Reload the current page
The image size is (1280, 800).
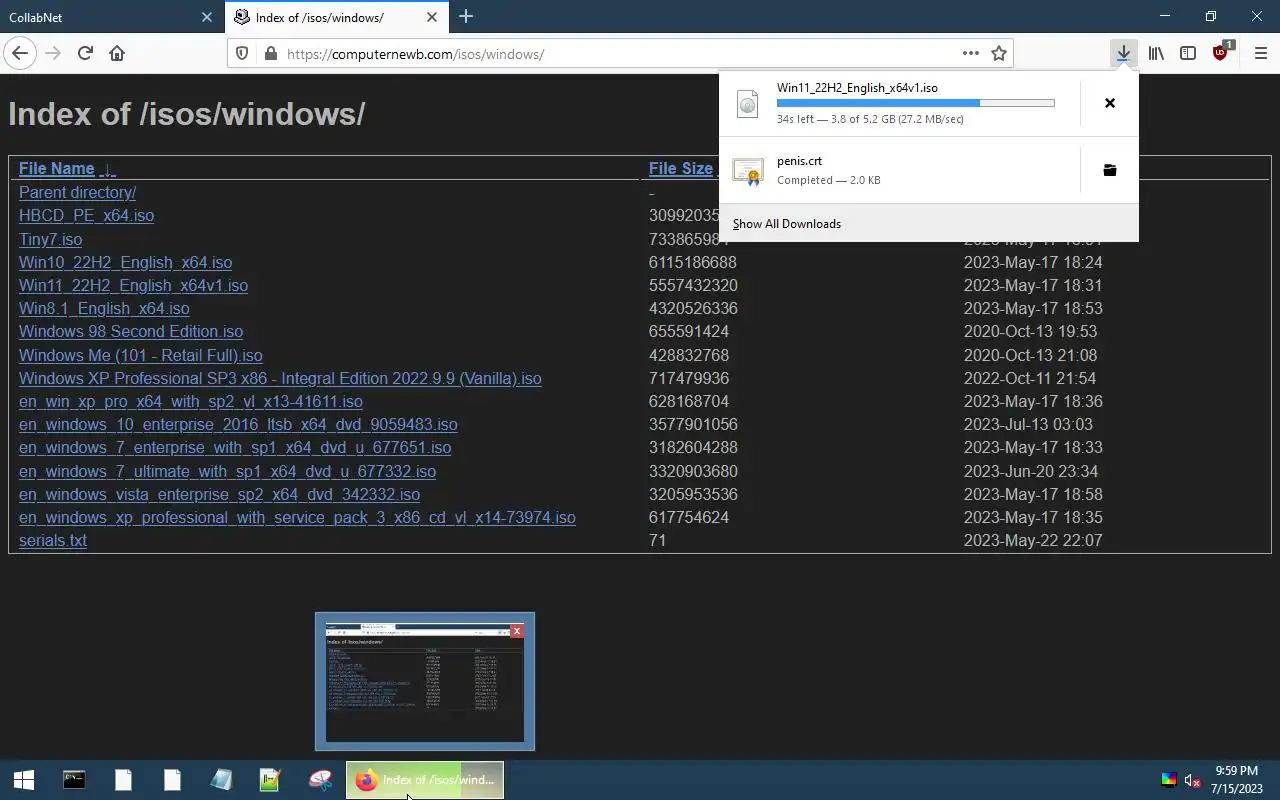click(85, 53)
